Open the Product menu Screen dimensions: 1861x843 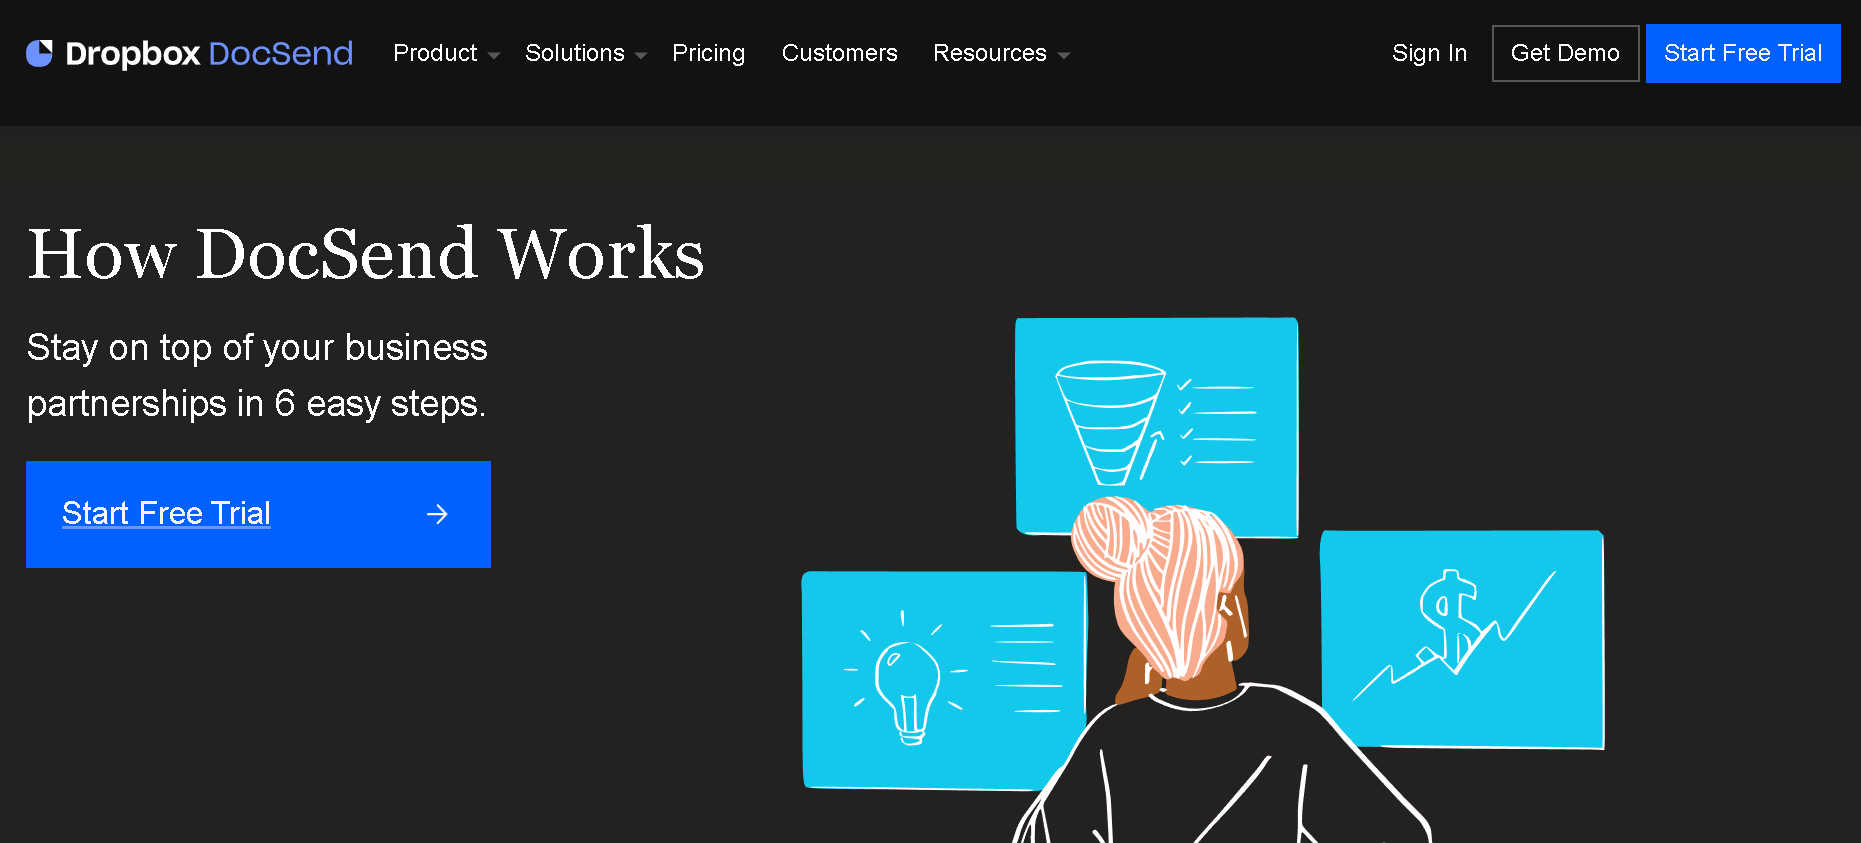tap(435, 53)
